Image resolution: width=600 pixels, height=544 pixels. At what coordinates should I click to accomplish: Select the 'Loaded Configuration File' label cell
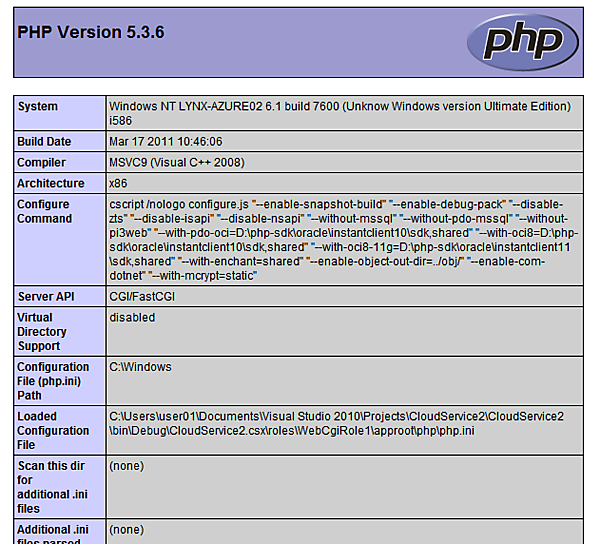pos(60,430)
